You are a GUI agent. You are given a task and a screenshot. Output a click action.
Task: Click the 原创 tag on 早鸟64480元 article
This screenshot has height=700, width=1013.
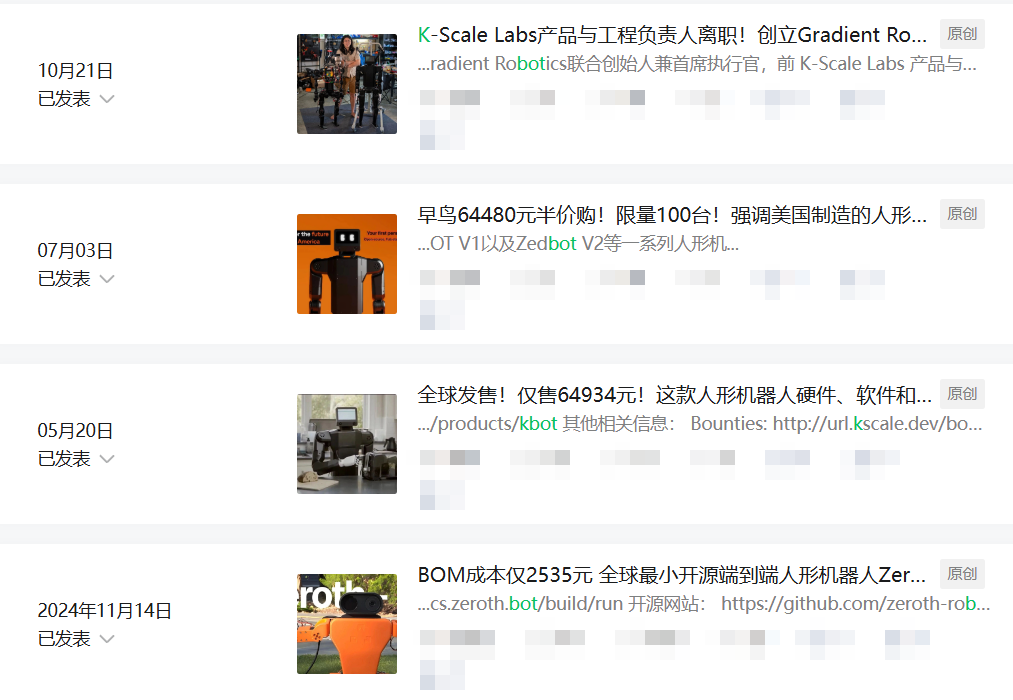tap(962, 214)
